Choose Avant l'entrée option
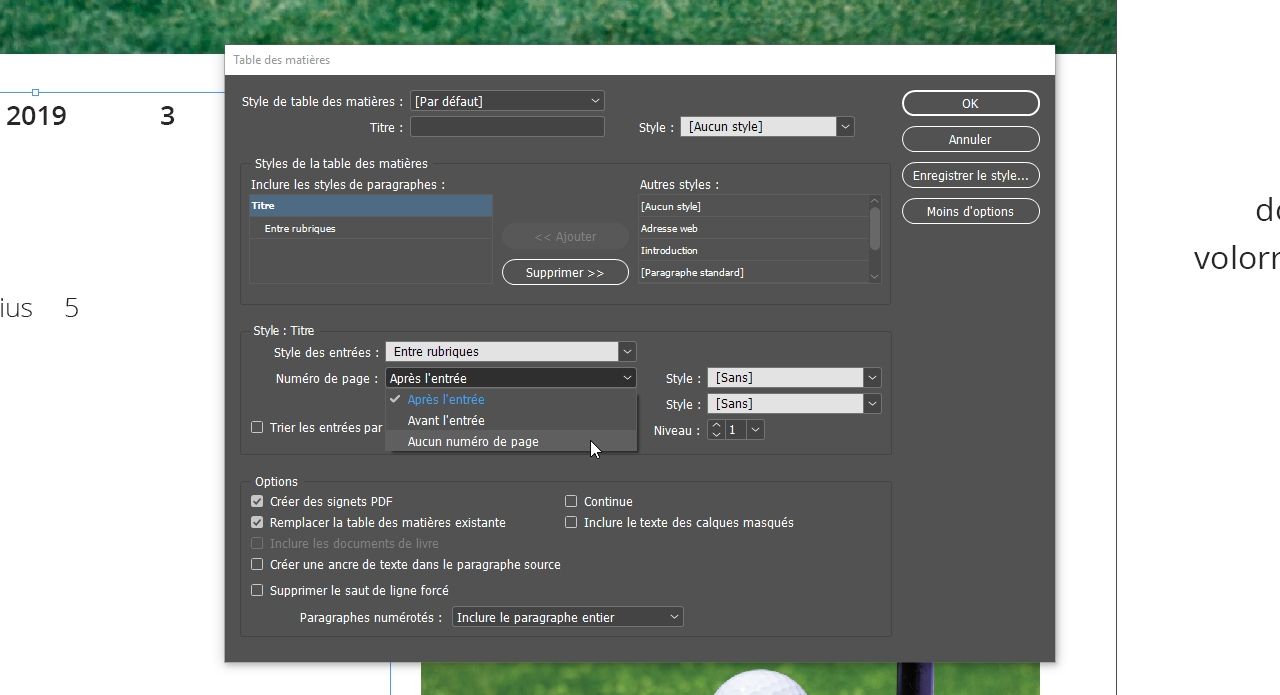This screenshot has width=1280, height=695. point(511,420)
